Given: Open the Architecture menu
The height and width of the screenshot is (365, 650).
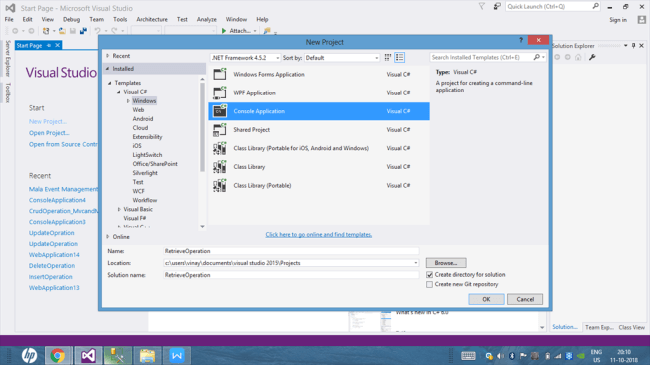Looking at the screenshot, I should click(x=152, y=19).
